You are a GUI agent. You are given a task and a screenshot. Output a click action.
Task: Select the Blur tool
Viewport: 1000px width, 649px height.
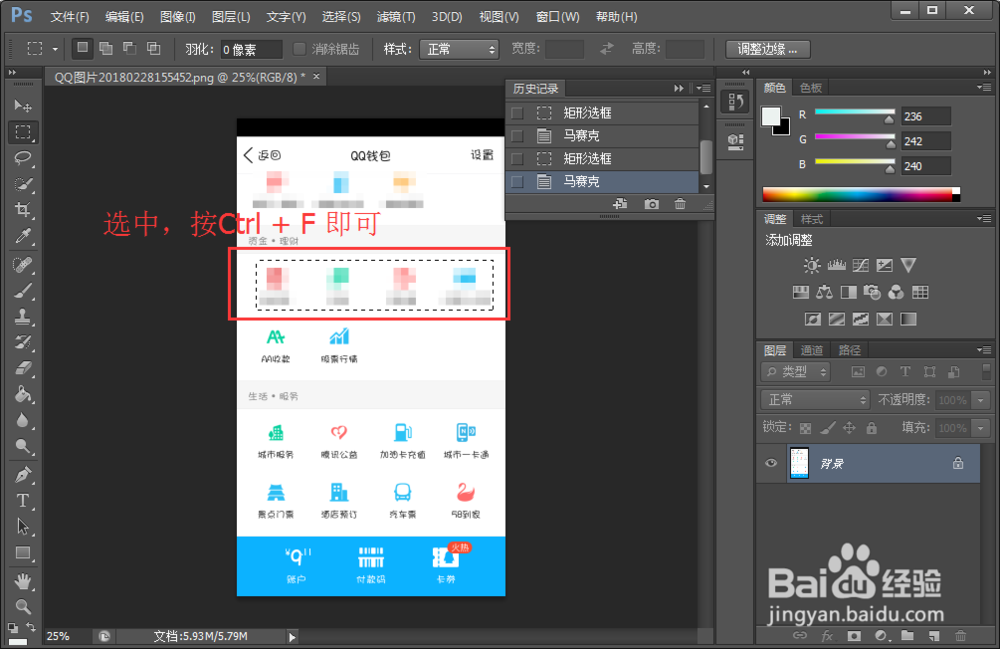pos(23,420)
